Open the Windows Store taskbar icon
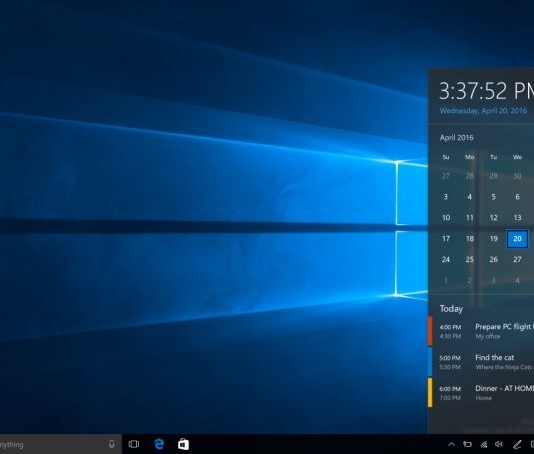This screenshot has height=454, width=534. coord(183,444)
